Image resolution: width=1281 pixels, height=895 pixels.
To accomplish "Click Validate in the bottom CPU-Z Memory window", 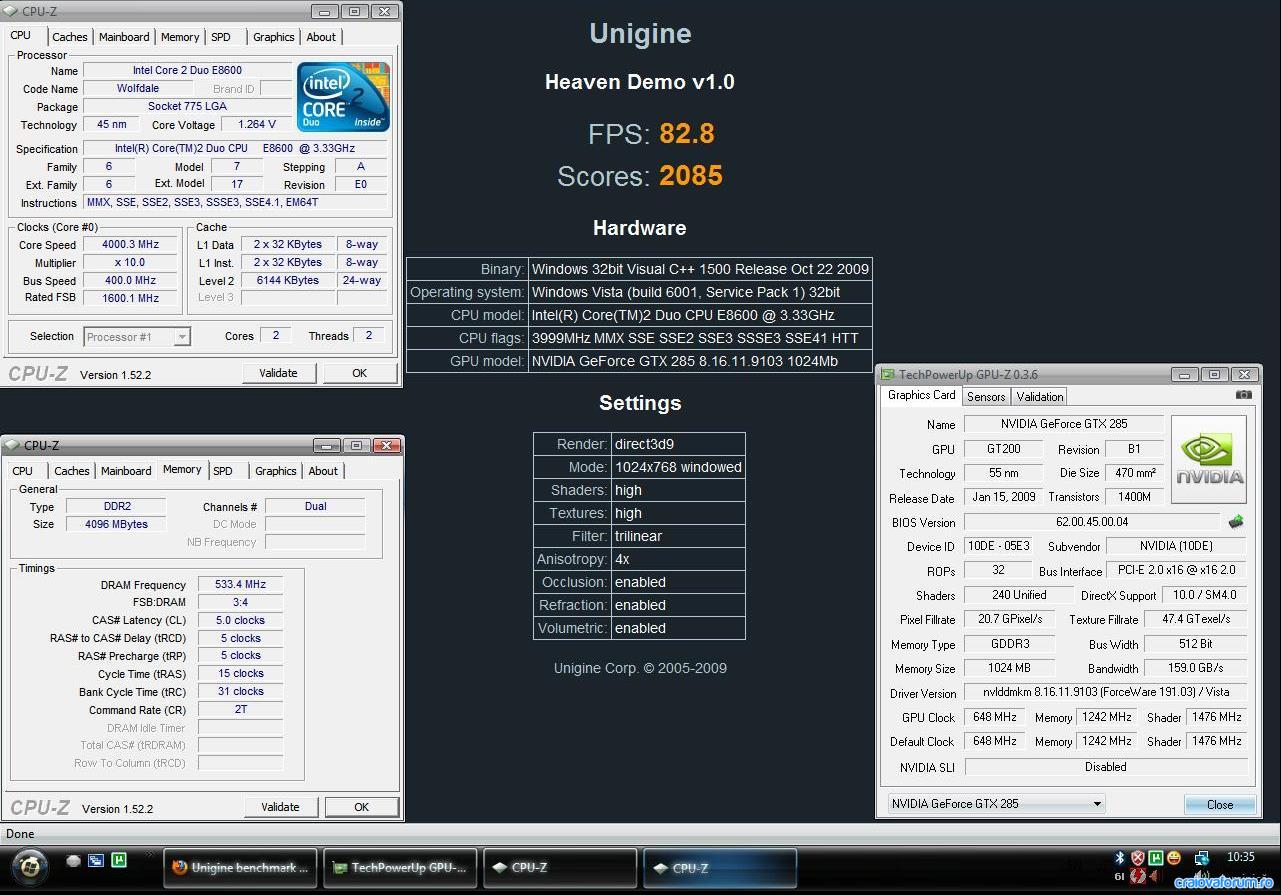I will pos(281,807).
